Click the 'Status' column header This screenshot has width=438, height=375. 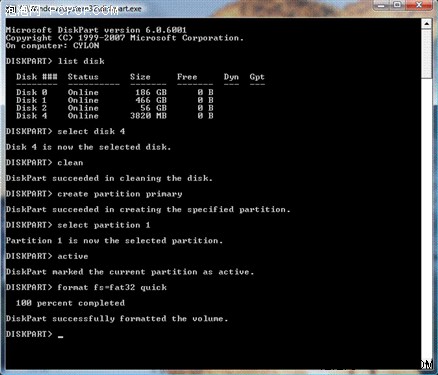(83, 77)
